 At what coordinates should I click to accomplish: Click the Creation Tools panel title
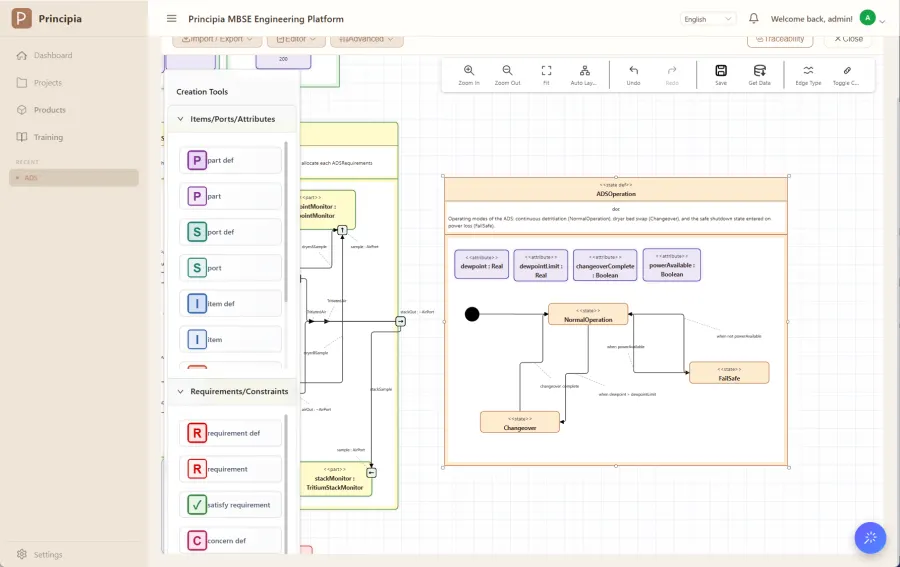tap(202, 92)
